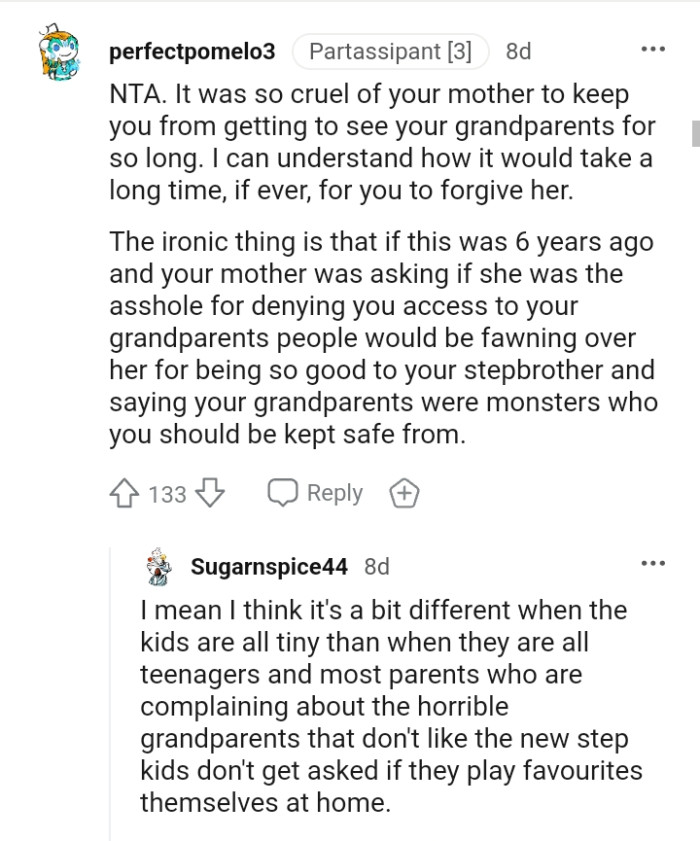The image size is (700, 841).
Task: Select the upvote arrow on perfectpomelo3's comment
Action: point(122,492)
